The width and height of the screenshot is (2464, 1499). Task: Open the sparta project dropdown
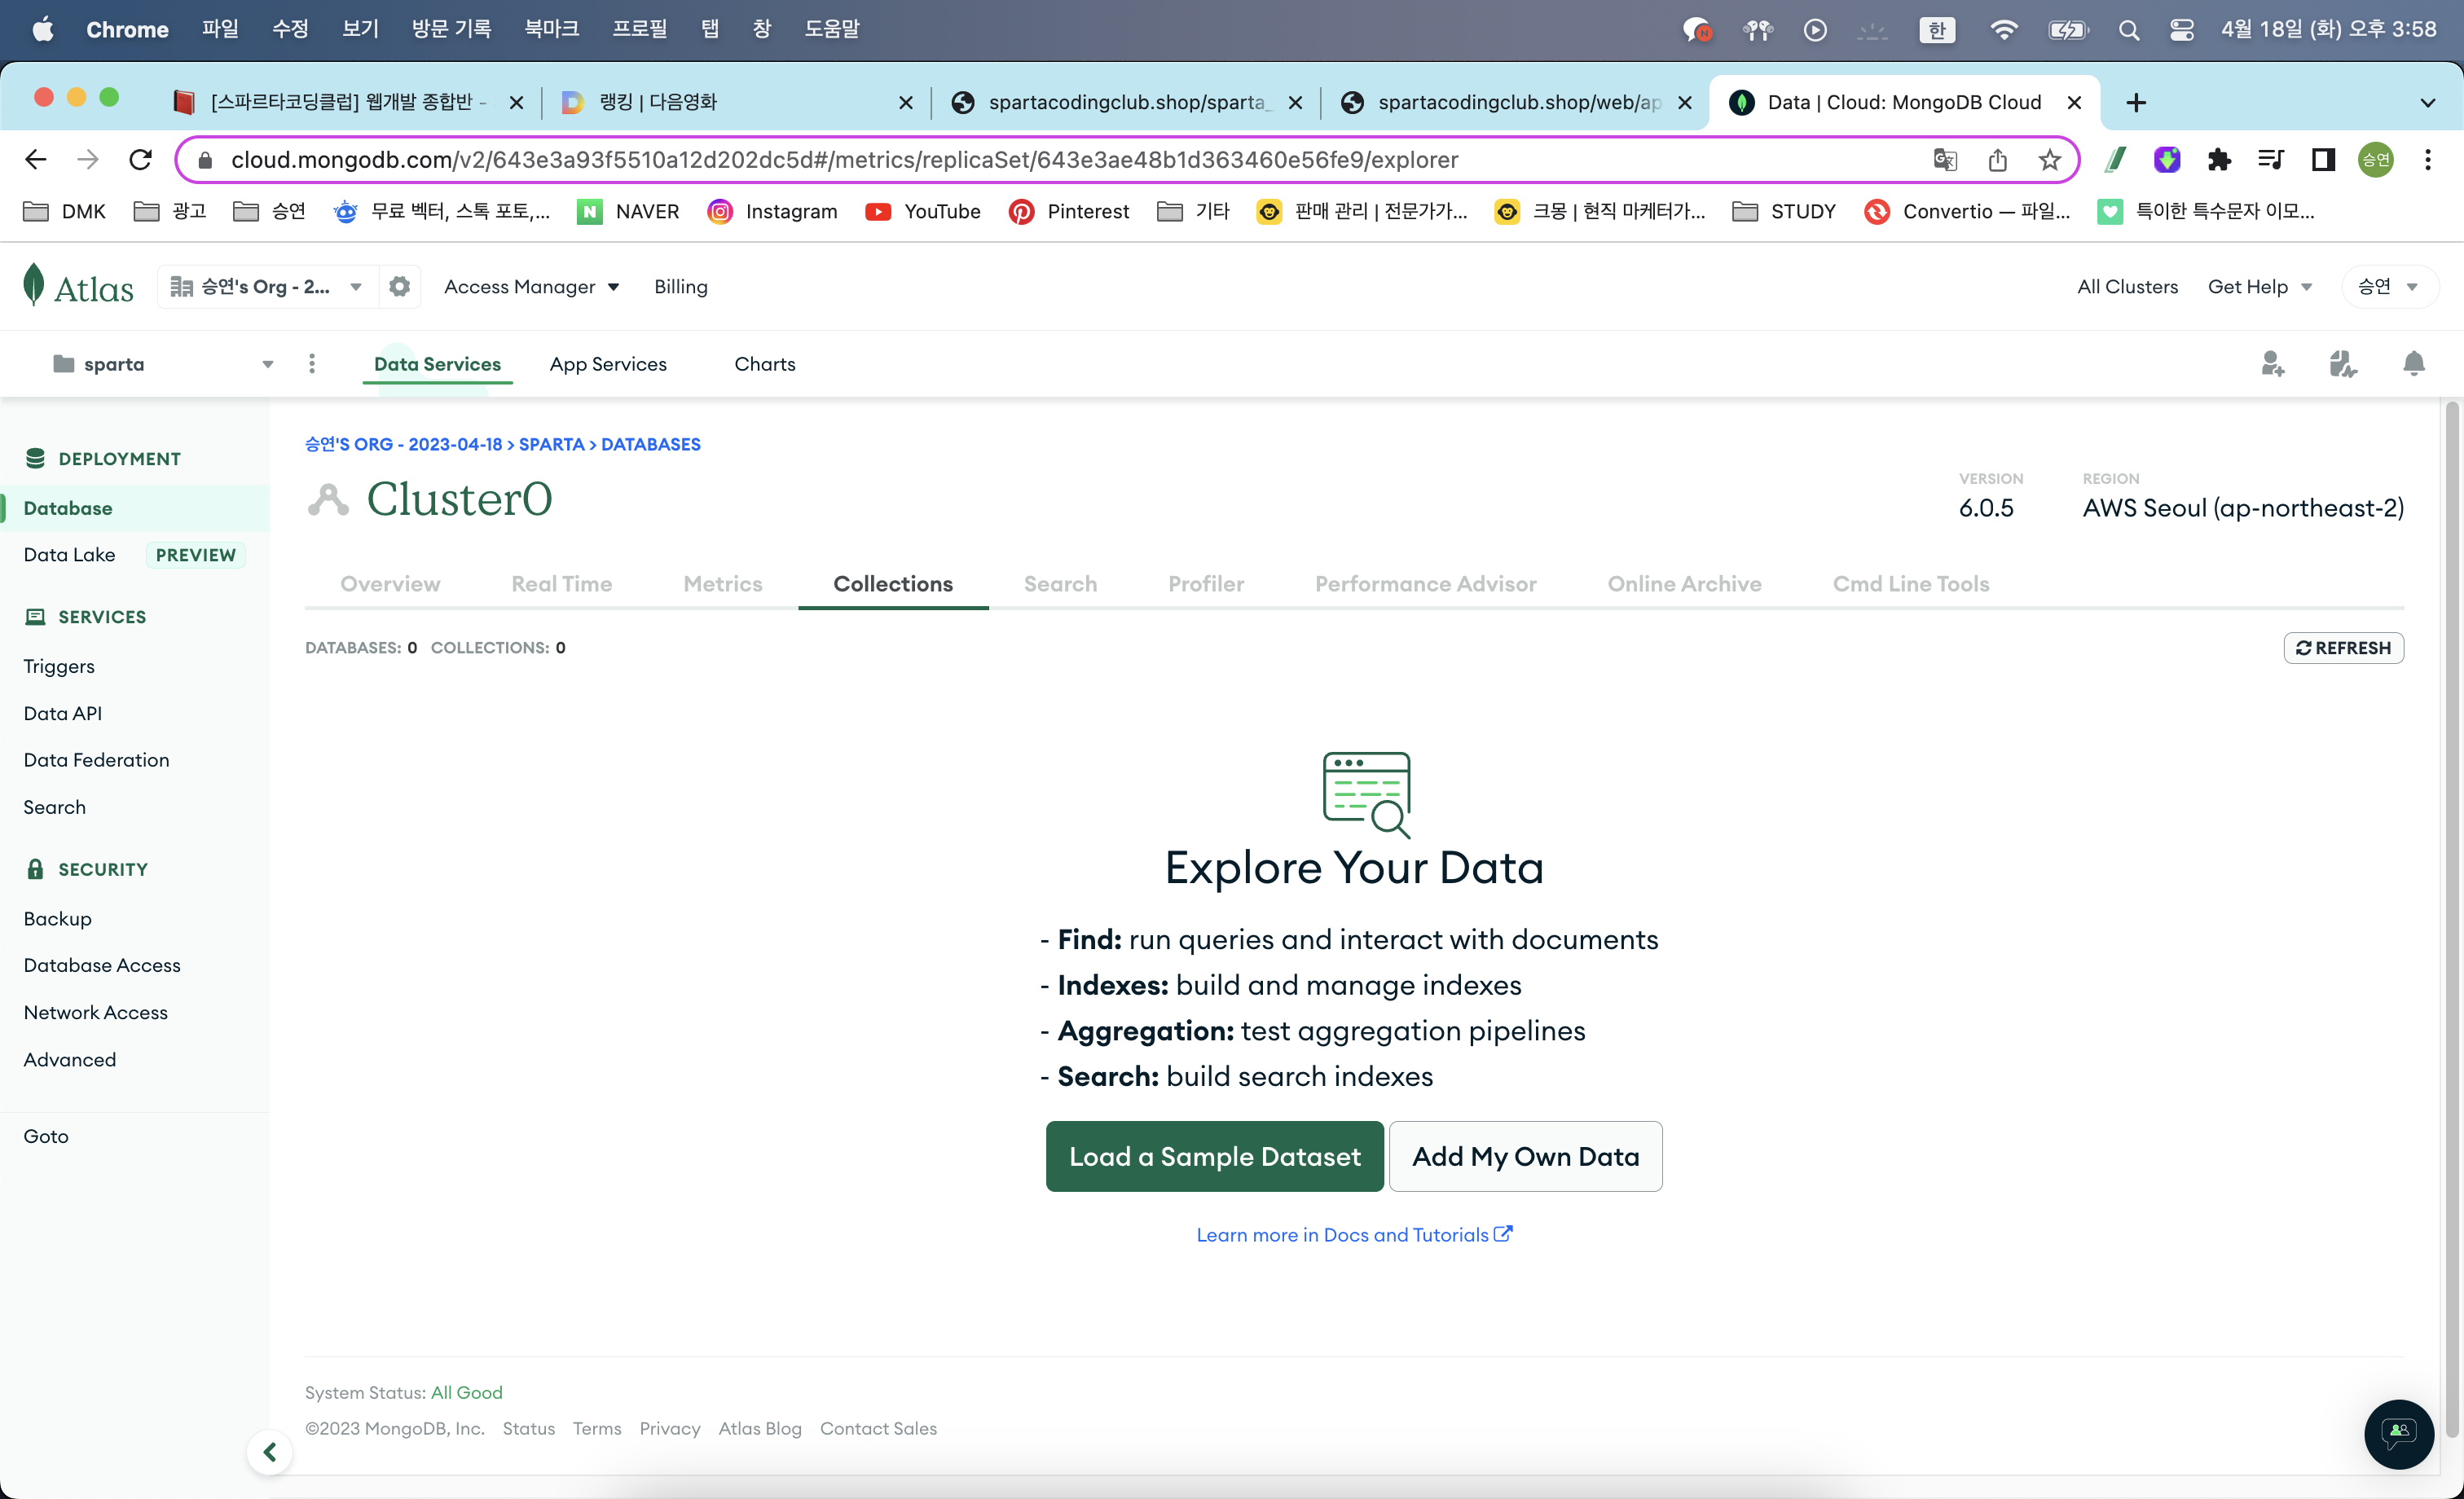[x=163, y=364]
